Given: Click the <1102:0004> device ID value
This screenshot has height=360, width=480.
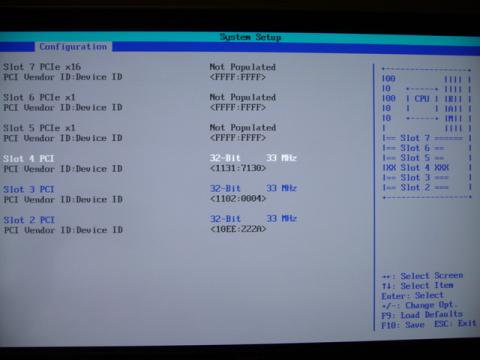Looking at the screenshot, I should tap(238, 198).
